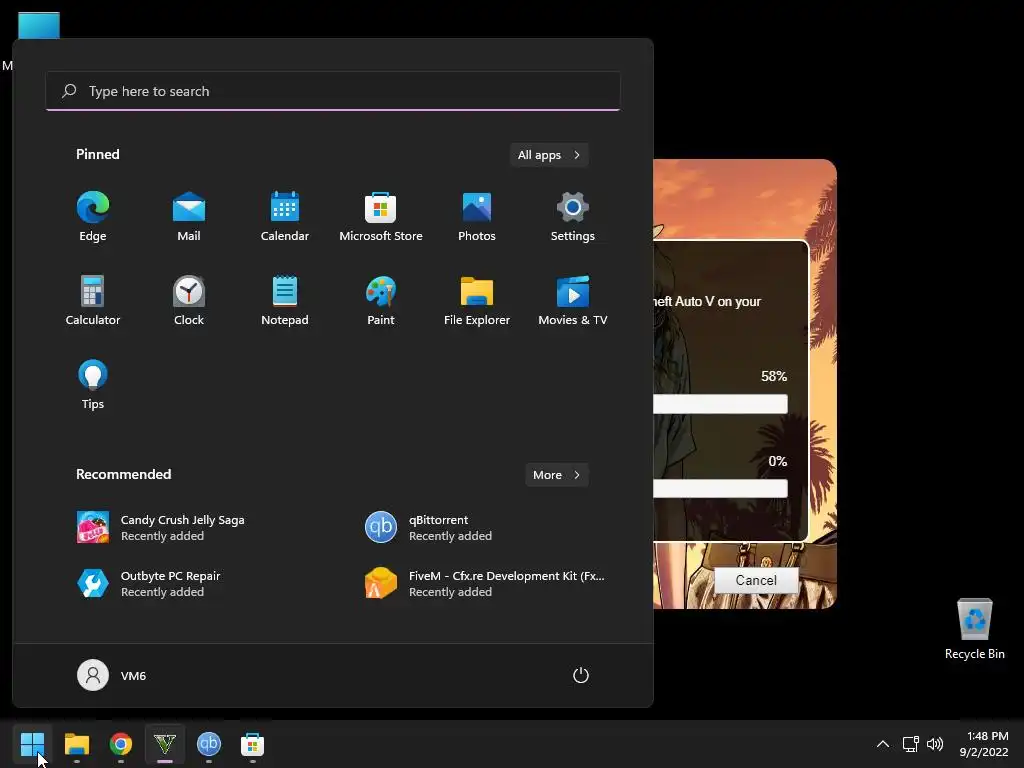Click the 0% installer progress bar
The image size is (1024, 768).
point(720,488)
